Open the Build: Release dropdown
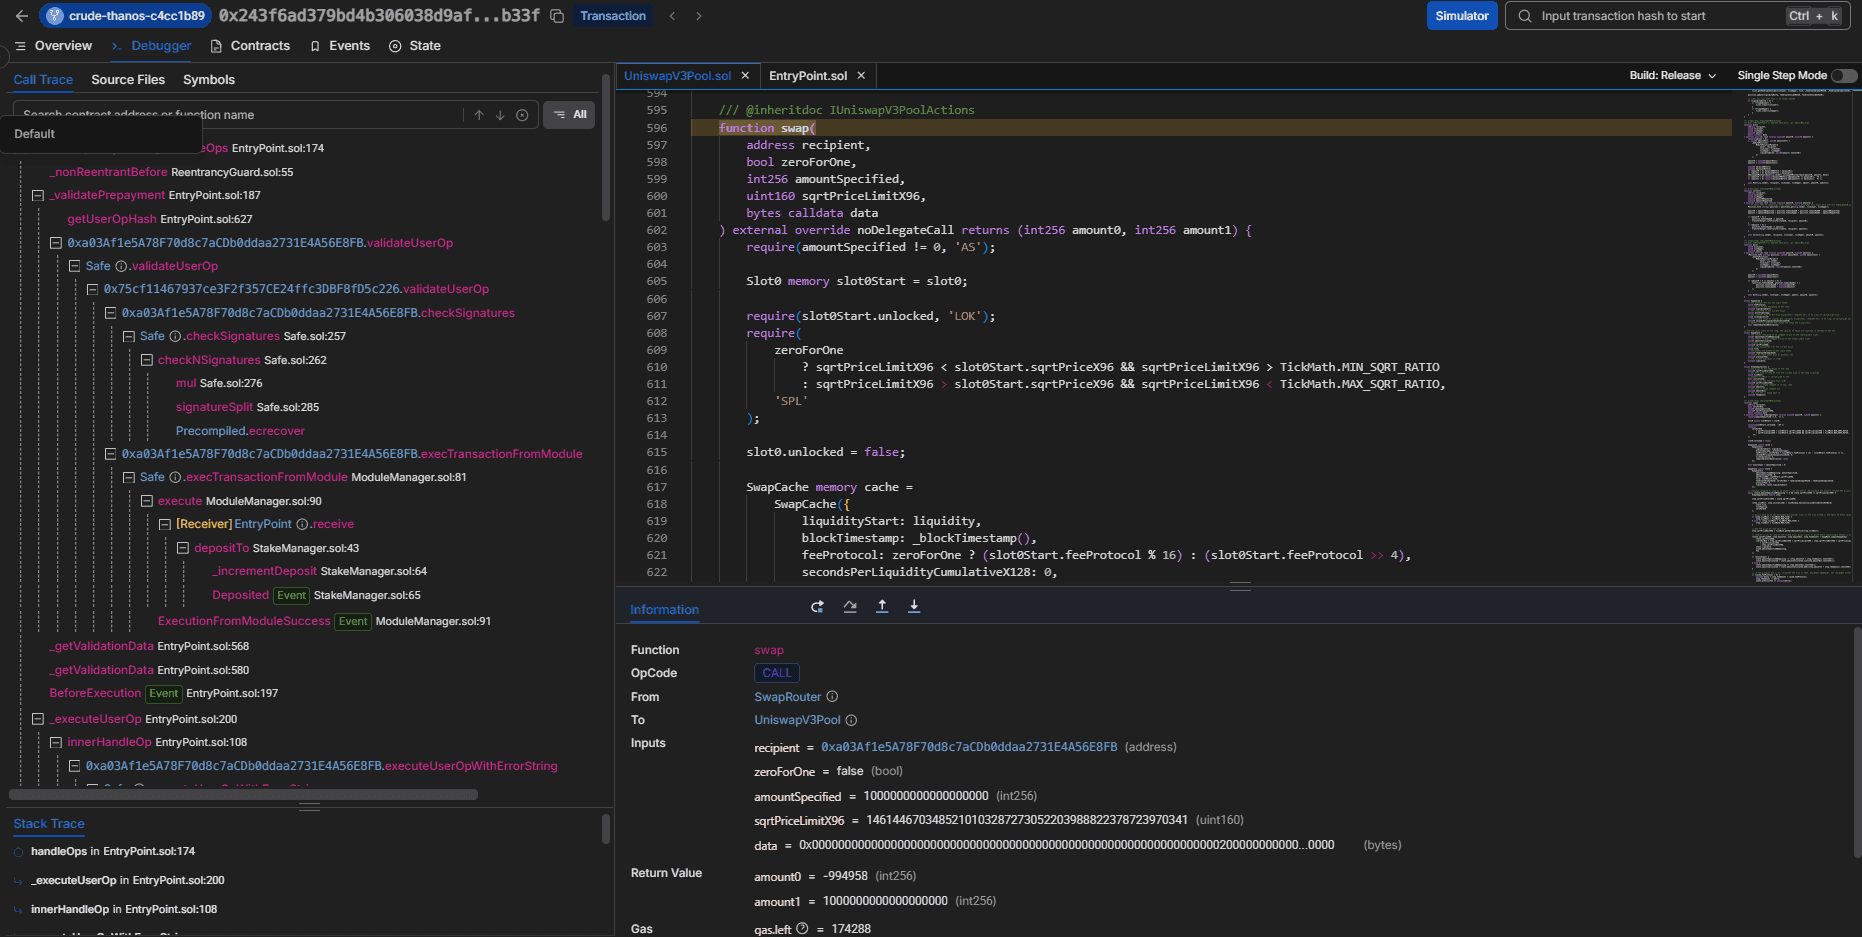The image size is (1862, 937). pyautogui.click(x=1673, y=76)
